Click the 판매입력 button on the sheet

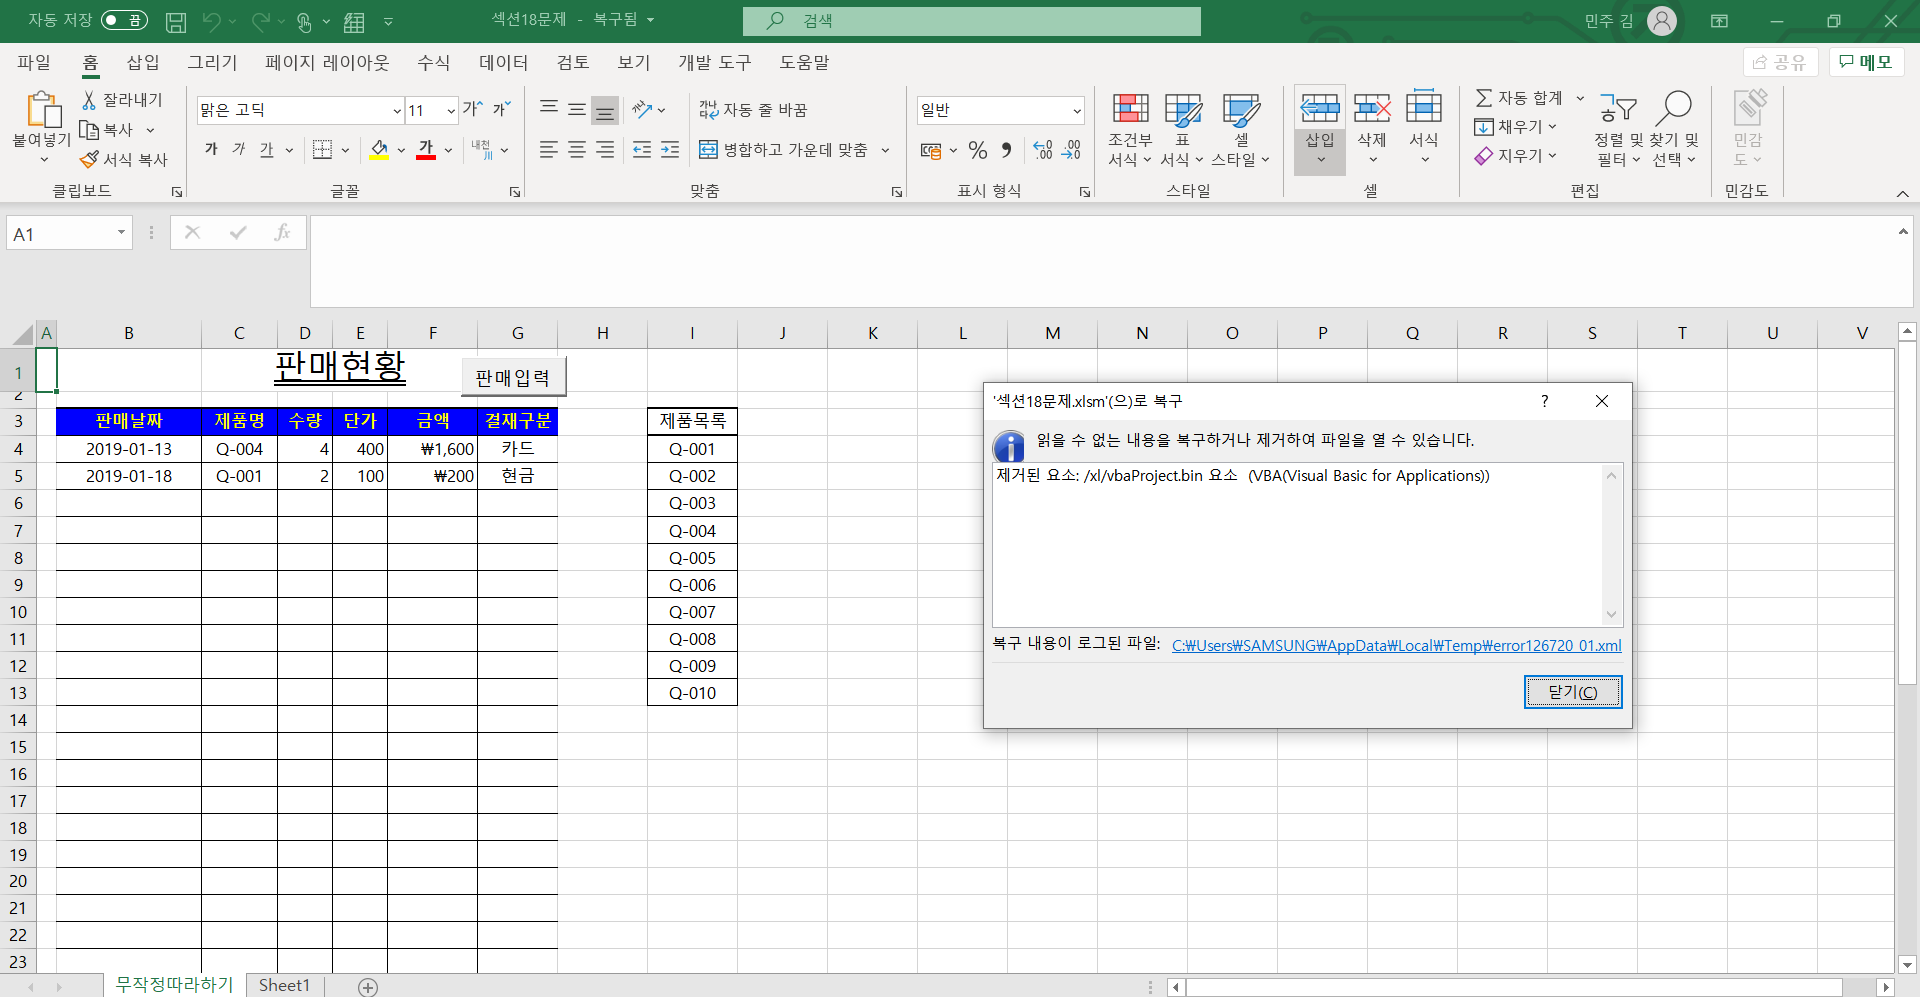tap(513, 378)
